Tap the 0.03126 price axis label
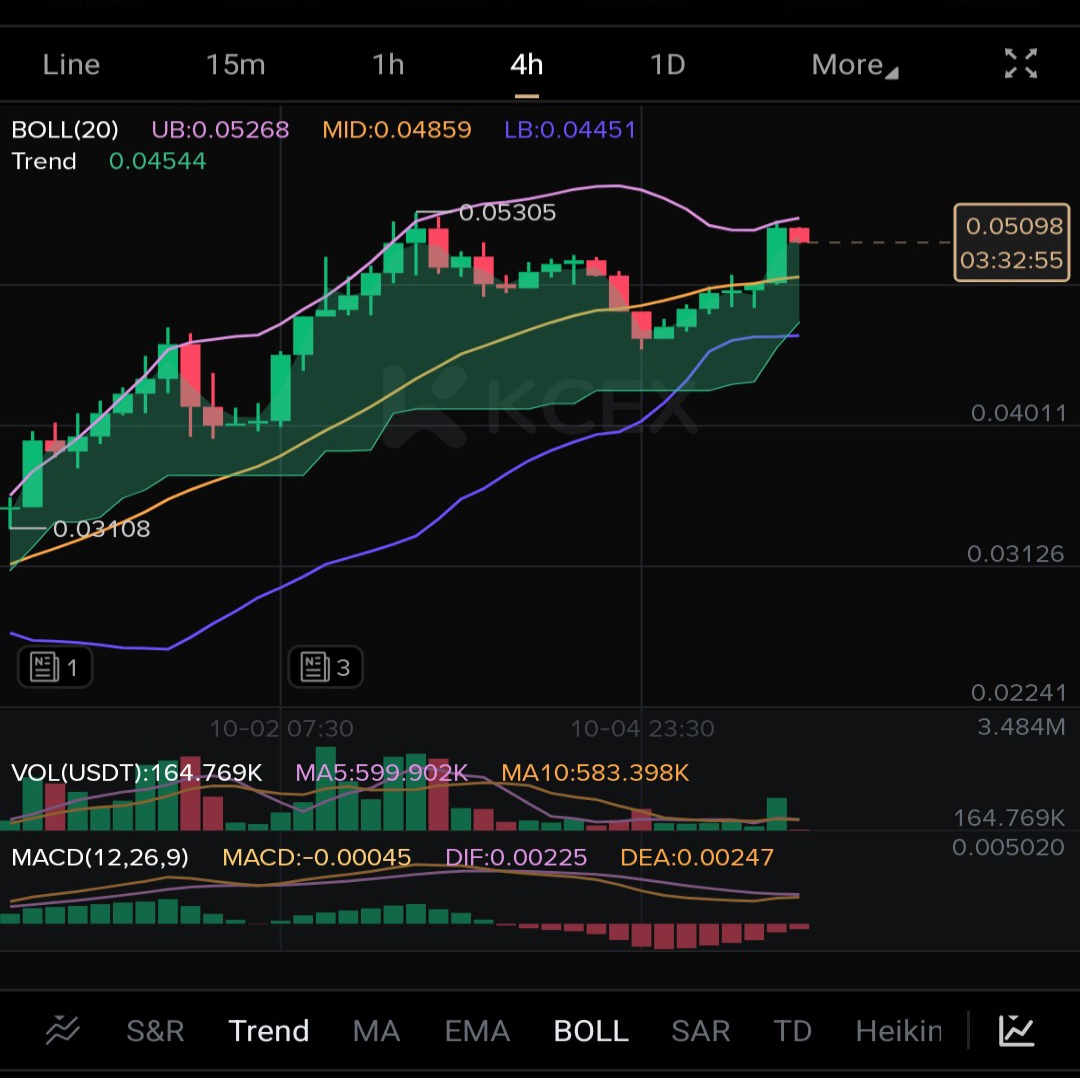1080x1078 pixels. coord(1016,554)
